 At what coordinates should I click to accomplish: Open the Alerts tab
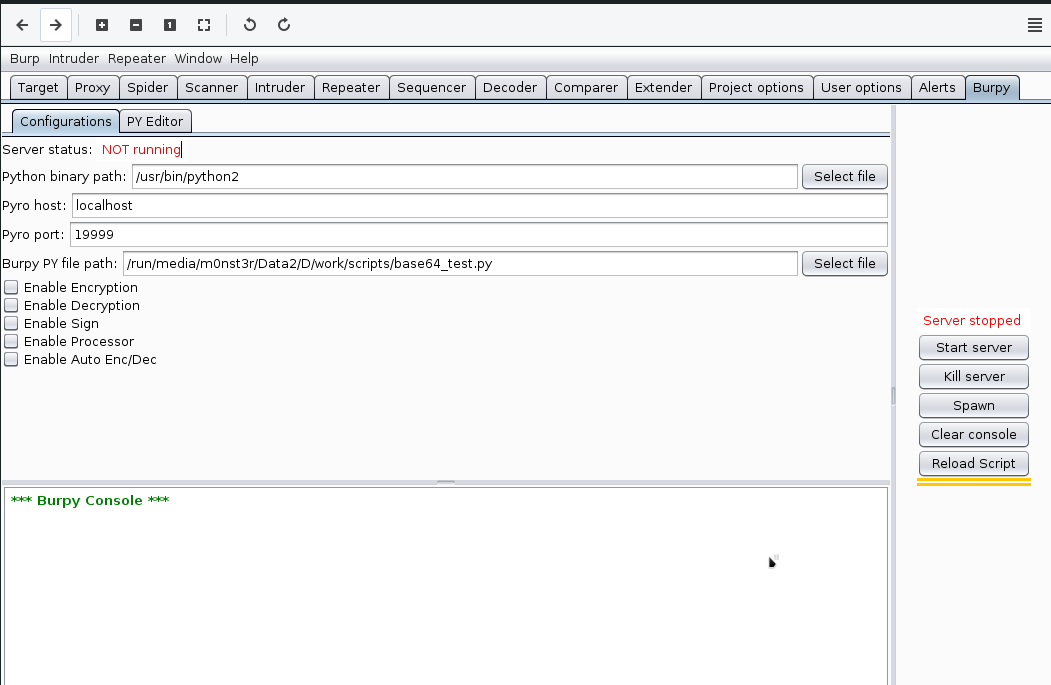point(937,88)
